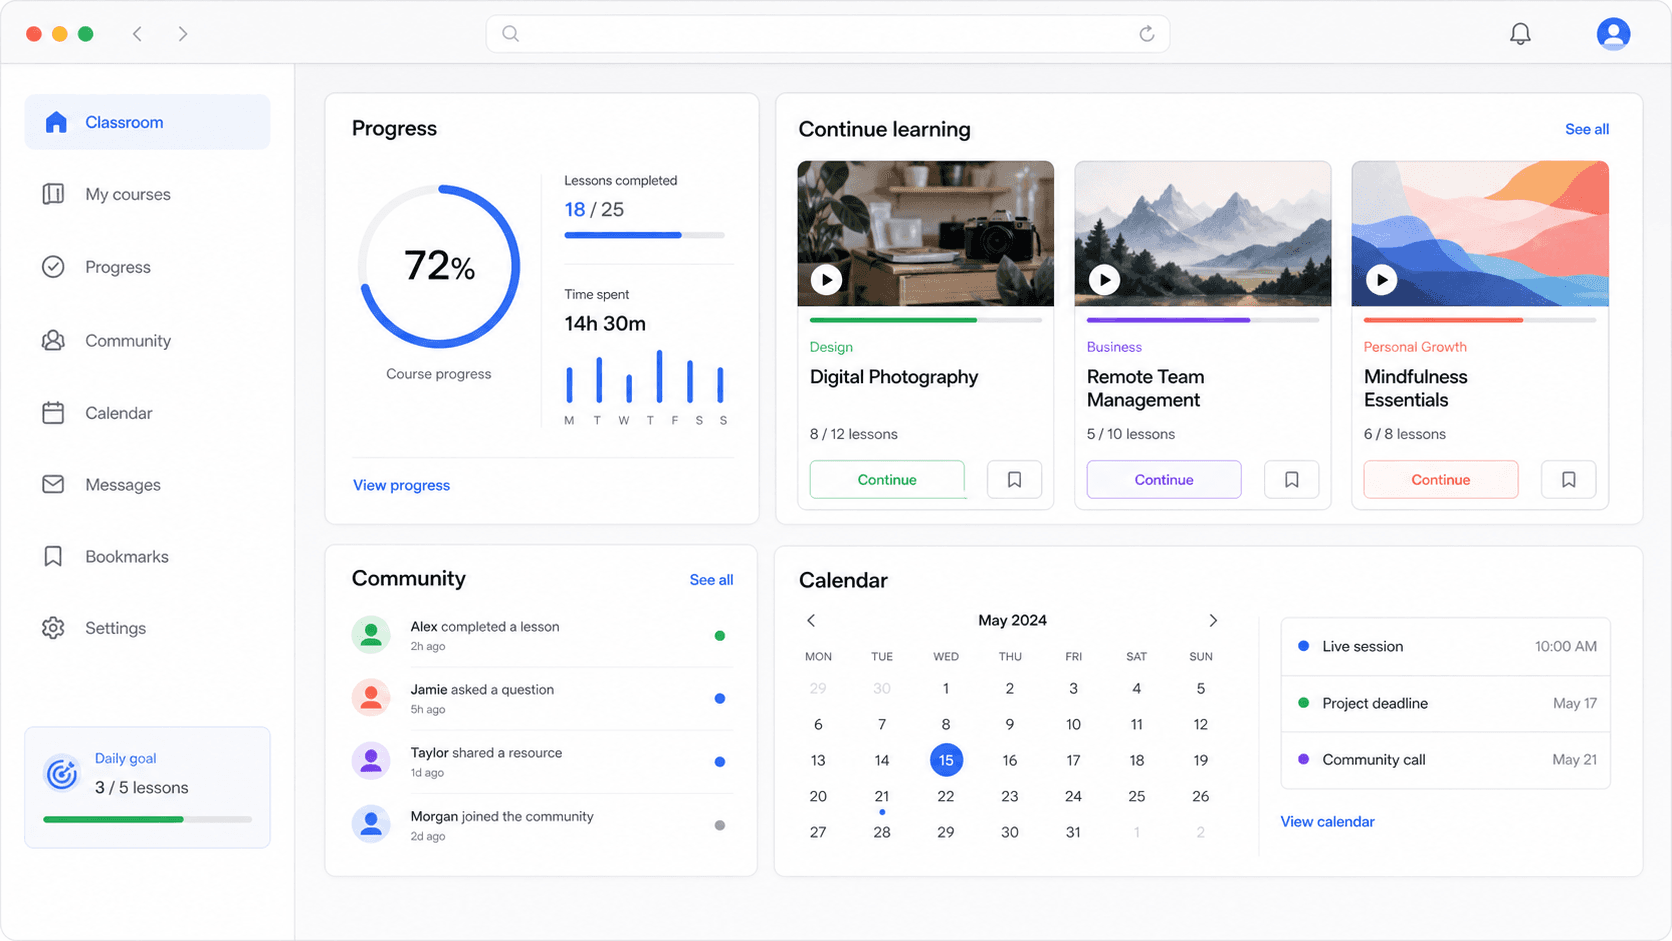Click the Digital Photography title

(894, 377)
